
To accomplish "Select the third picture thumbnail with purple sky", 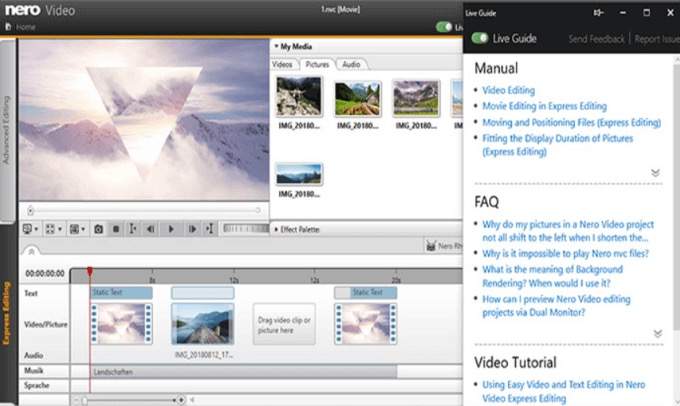I will pos(416,98).
